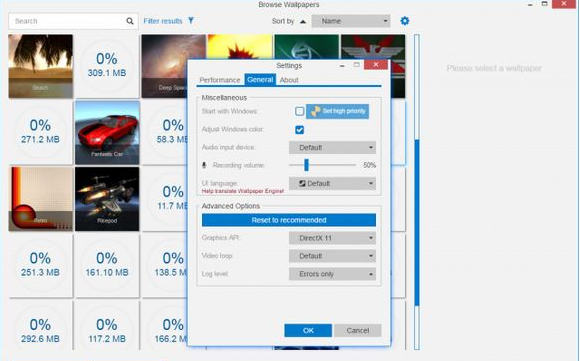Open the Video loop dropdown
The height and width of the screenshot is (361, 580).
[x=332, y=256]
